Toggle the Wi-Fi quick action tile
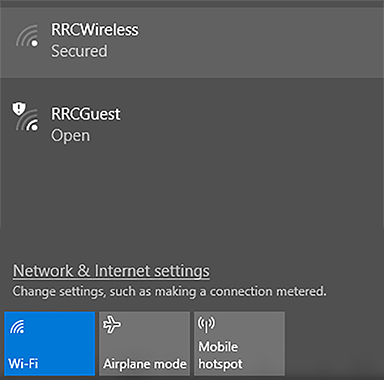This screenshot has height=380, width=384. [50, 343]
